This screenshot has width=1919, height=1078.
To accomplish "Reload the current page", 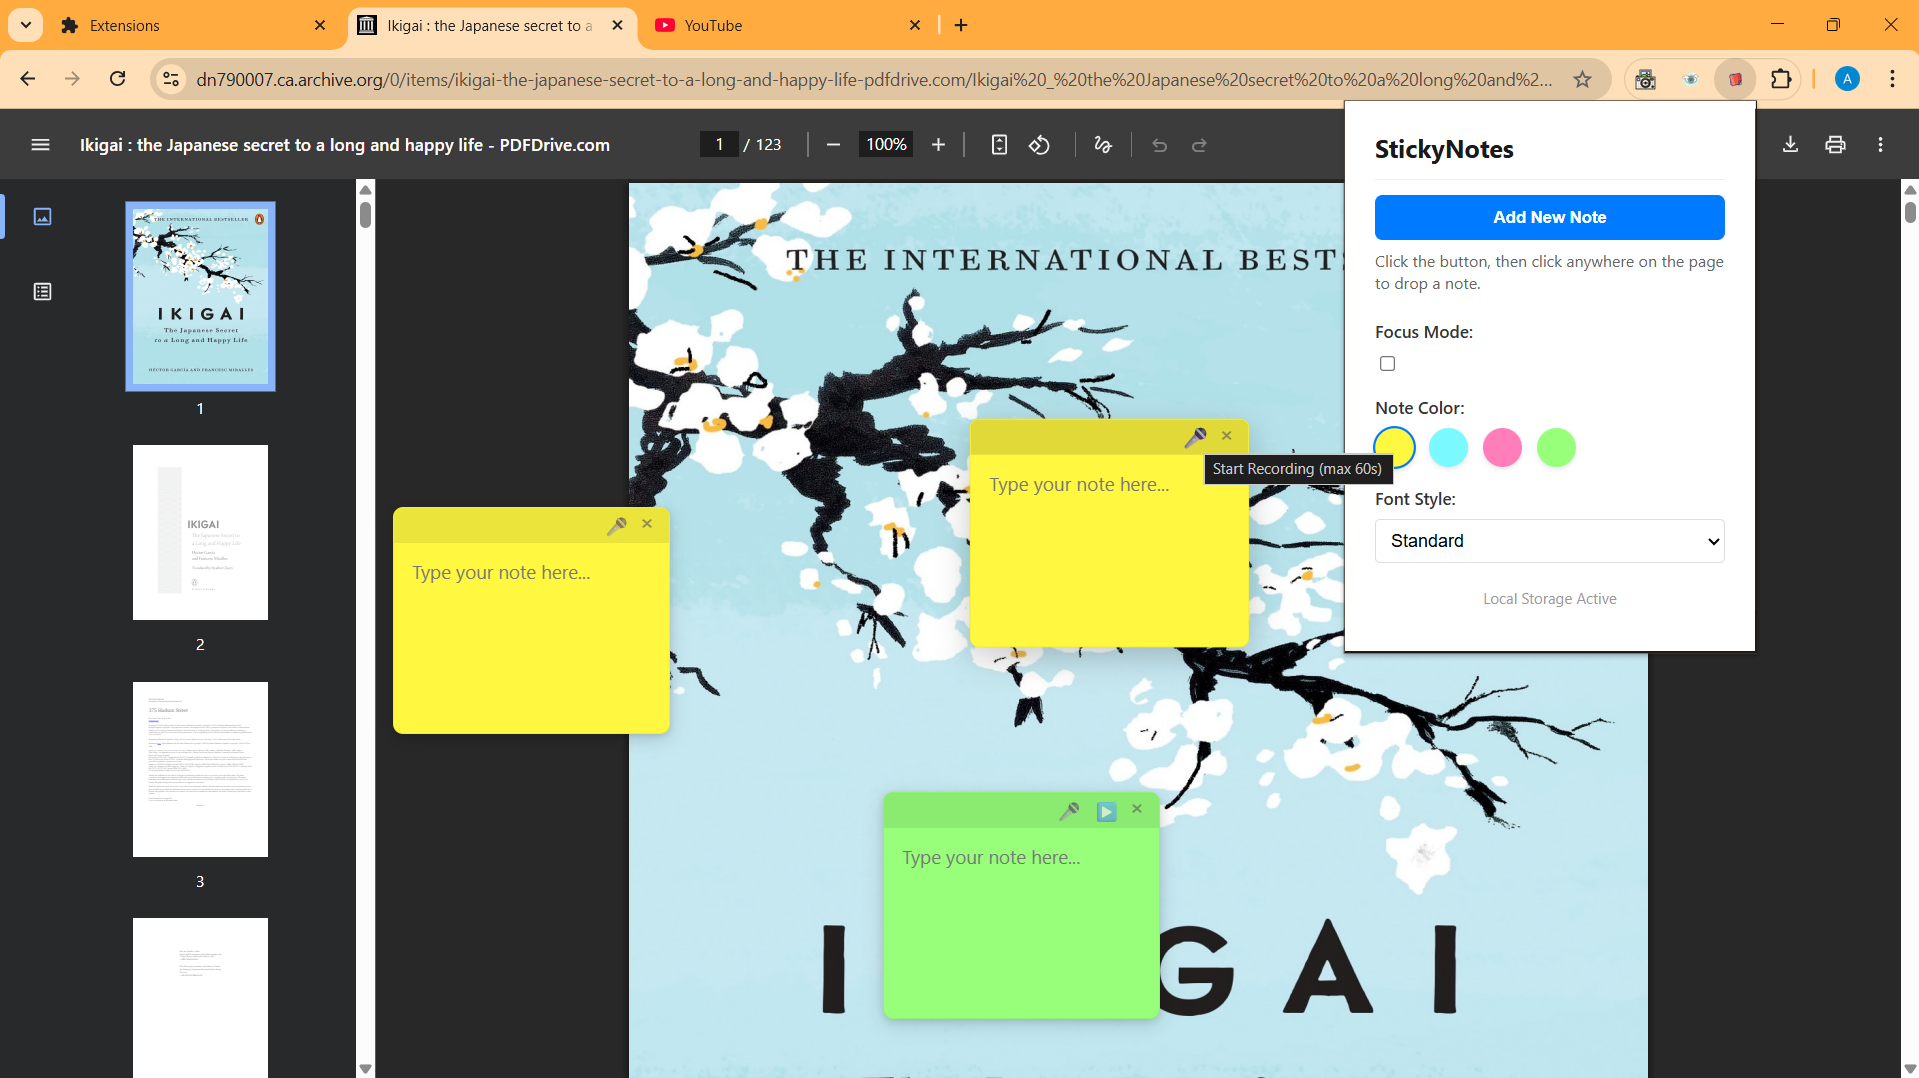I will [x=117, y=79].
